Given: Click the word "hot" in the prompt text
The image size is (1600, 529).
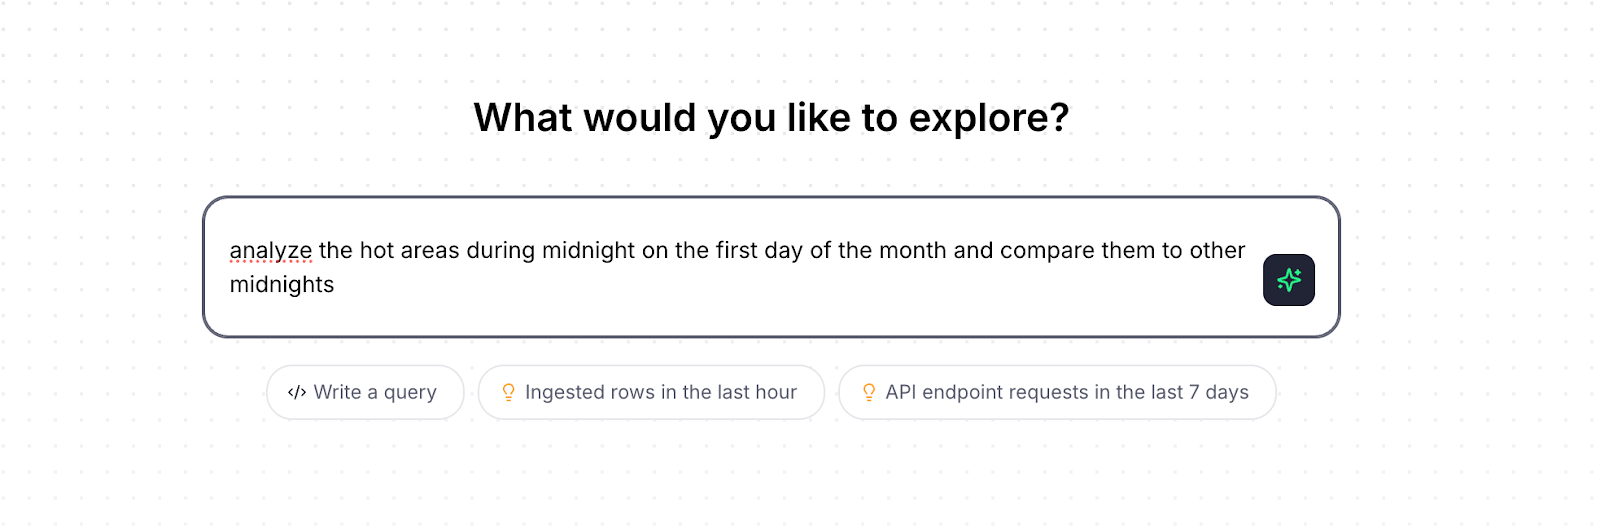Looking at the screenshot, I should click(377, 250).
